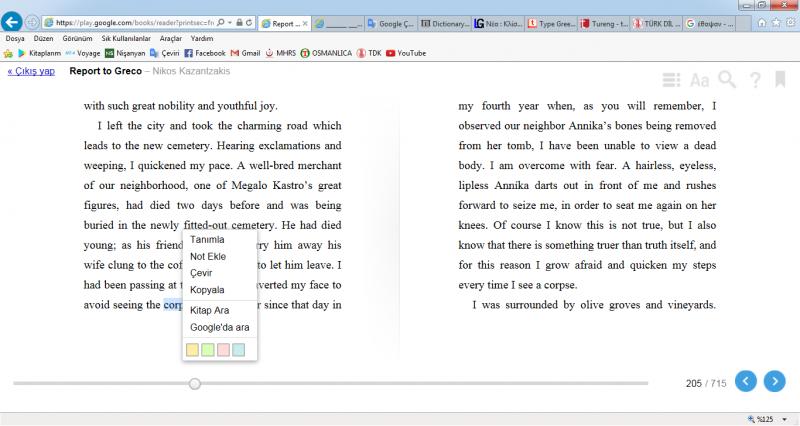
Task: Click the URL address field
Action: tap(134, 22)
